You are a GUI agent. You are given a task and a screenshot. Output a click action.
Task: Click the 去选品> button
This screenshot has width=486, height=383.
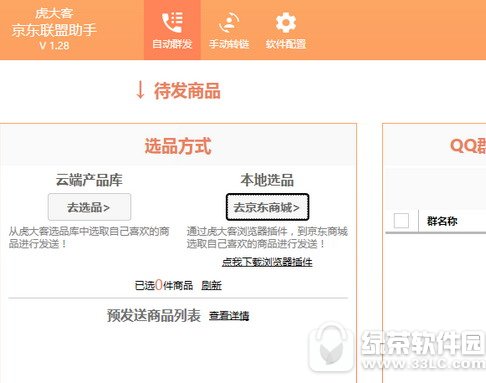point(89,207)
